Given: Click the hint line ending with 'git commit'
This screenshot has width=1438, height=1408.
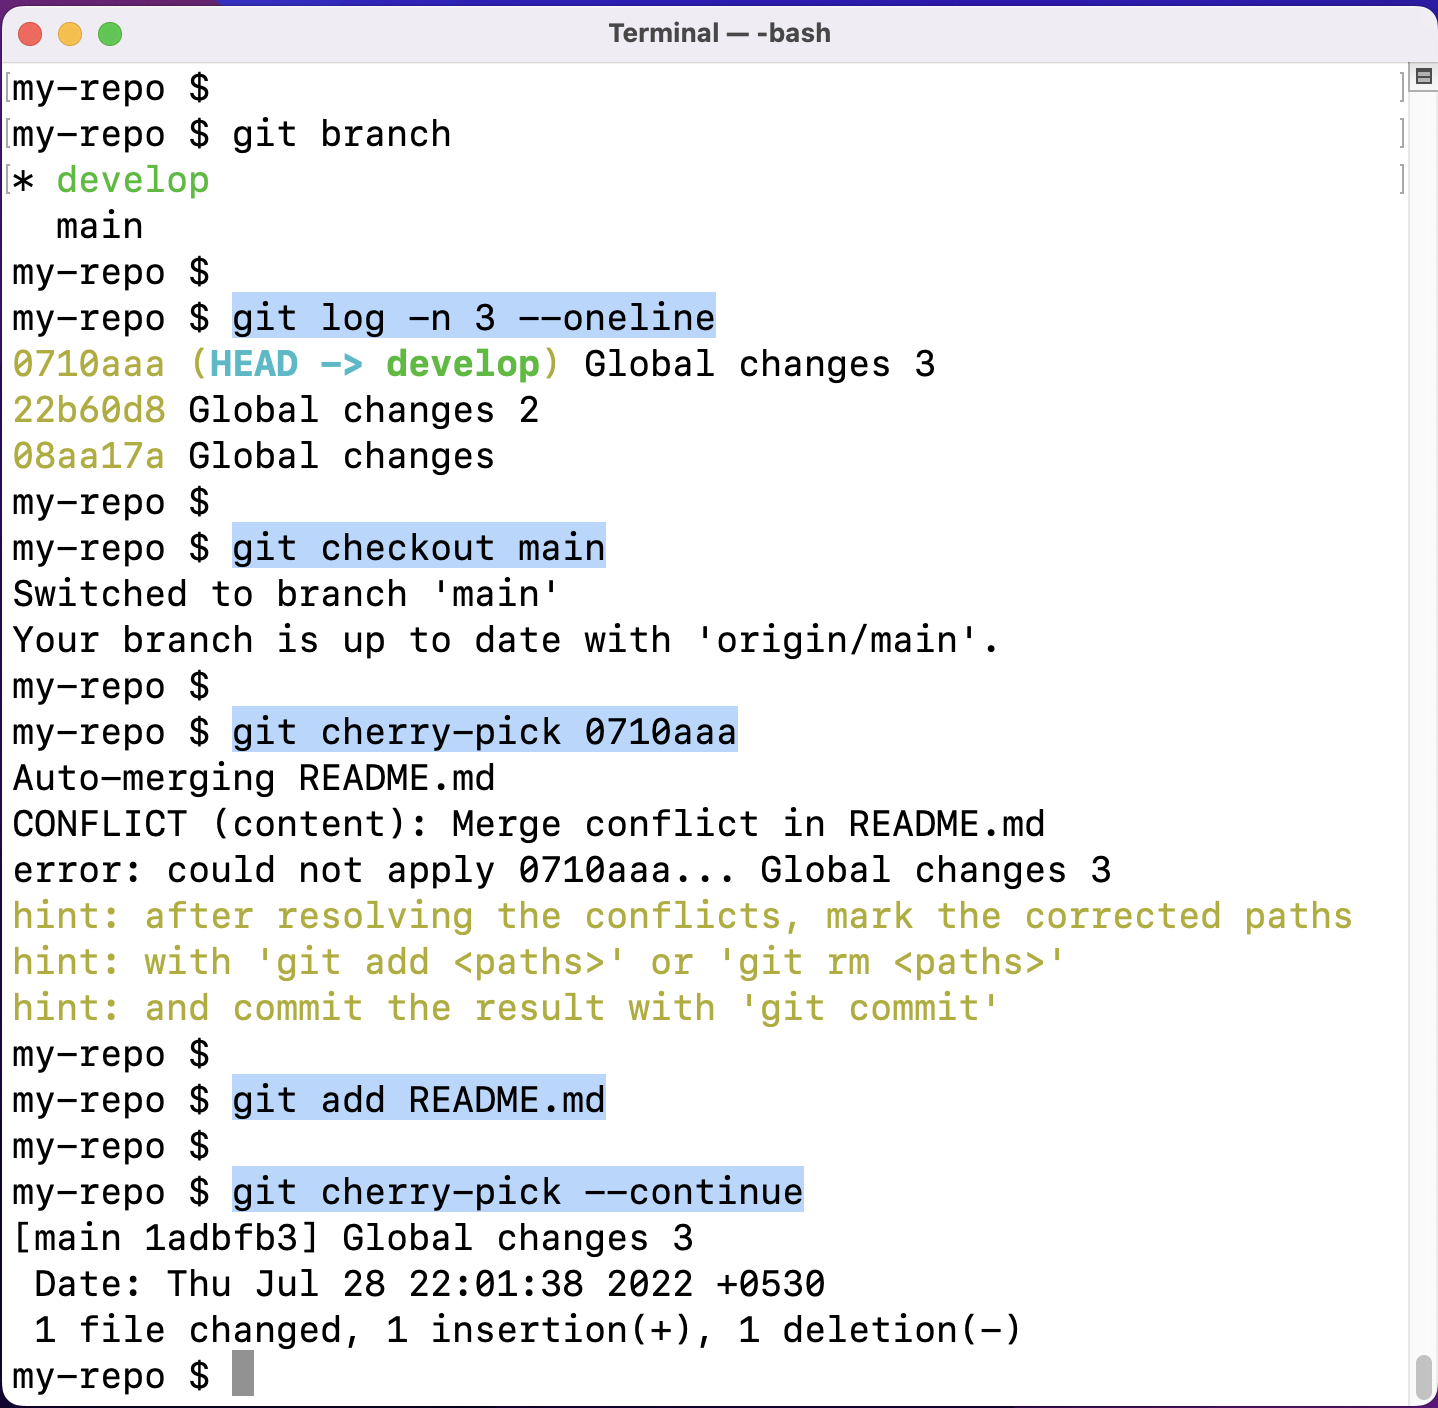Looking at the screenshot, I should click(506, 1008).
